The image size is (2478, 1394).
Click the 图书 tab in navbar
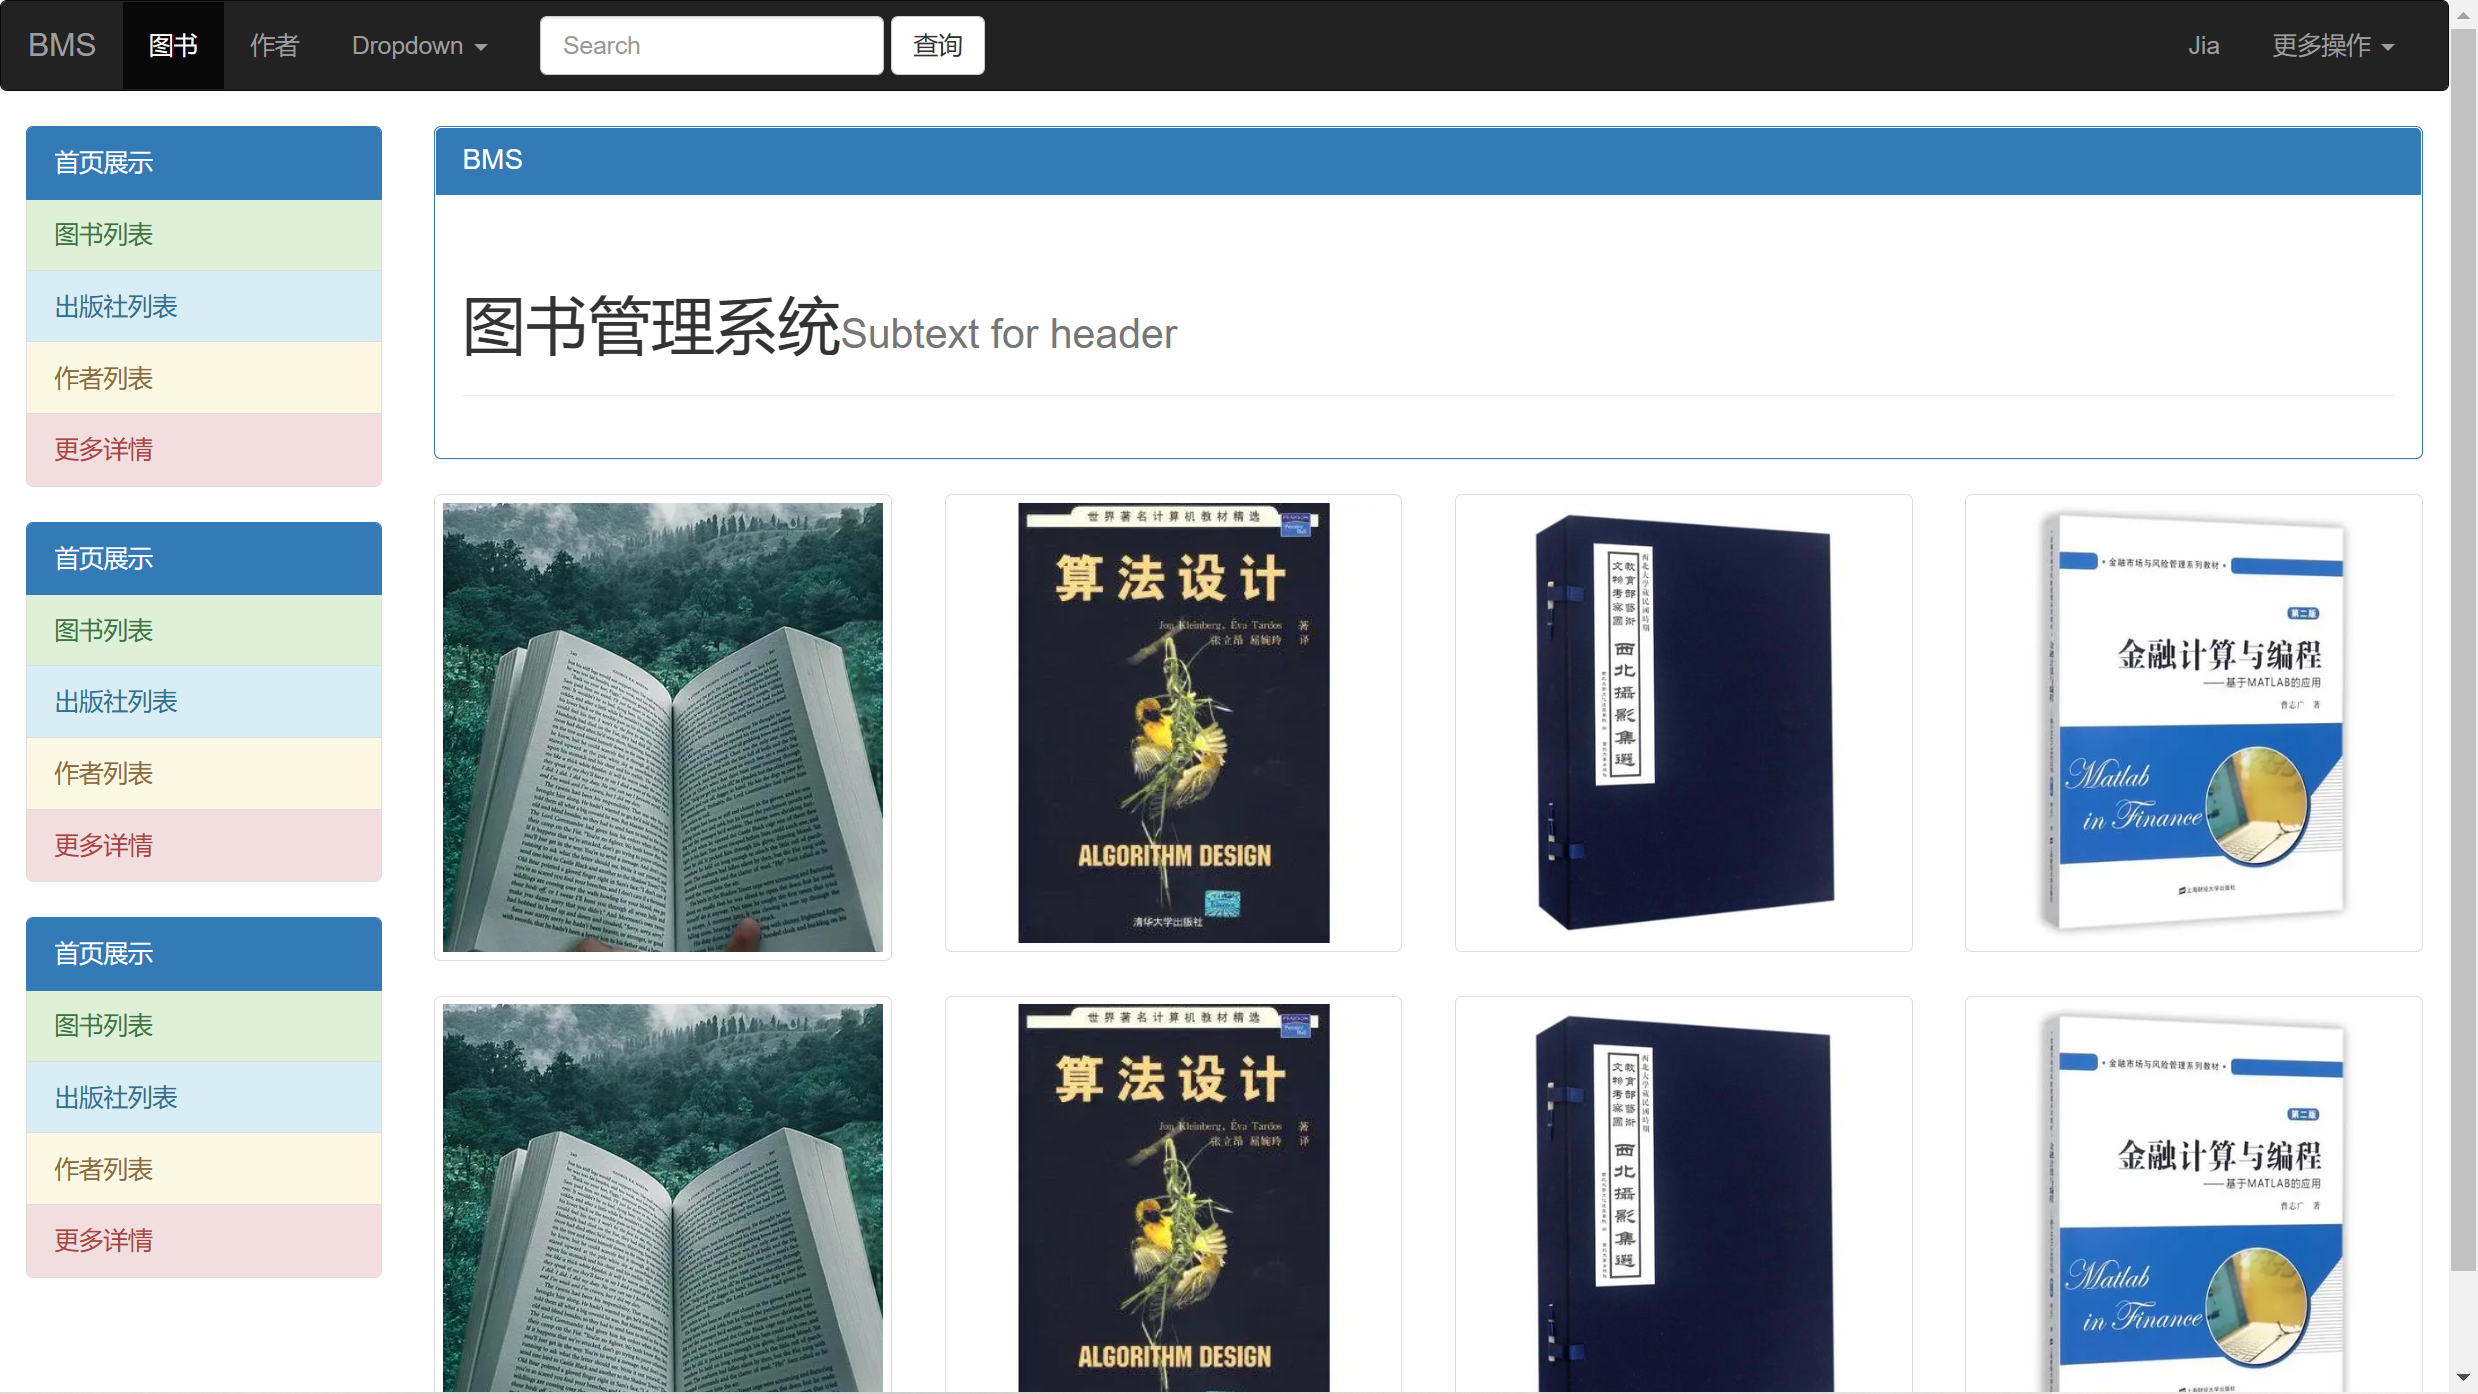(x=170, y=46)
